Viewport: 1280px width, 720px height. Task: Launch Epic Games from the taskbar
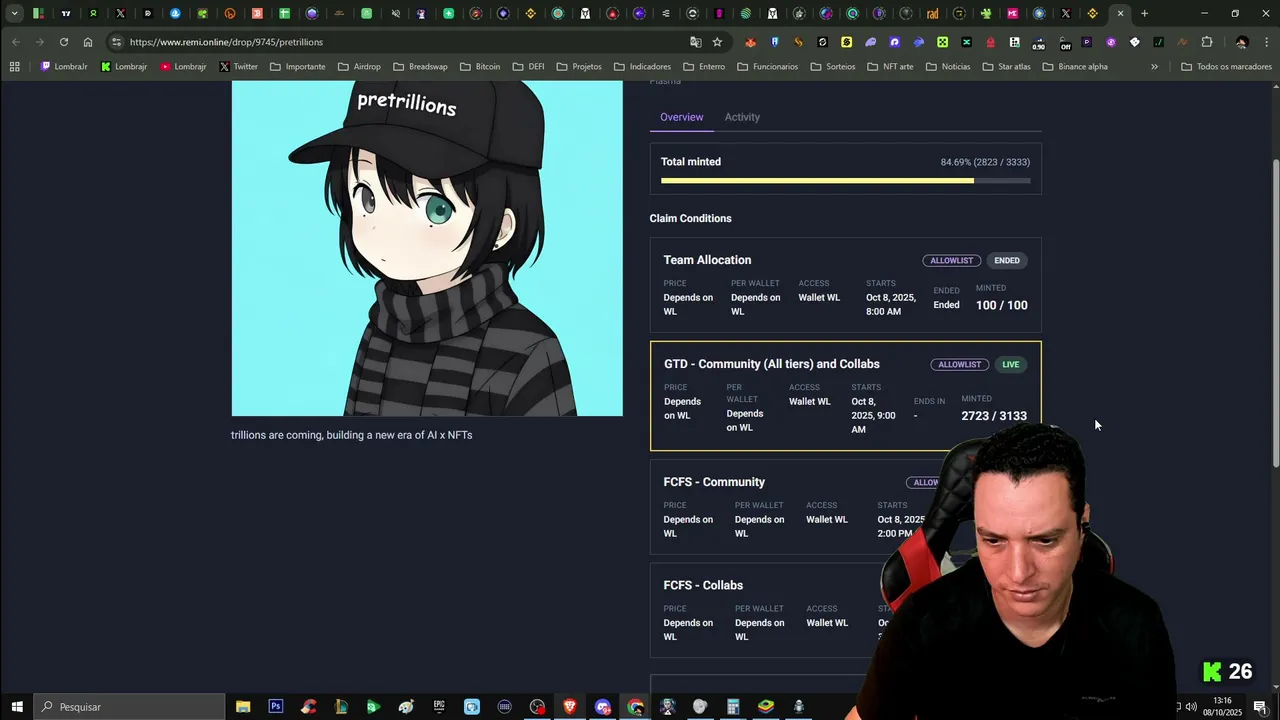click(x=439, y=707)
